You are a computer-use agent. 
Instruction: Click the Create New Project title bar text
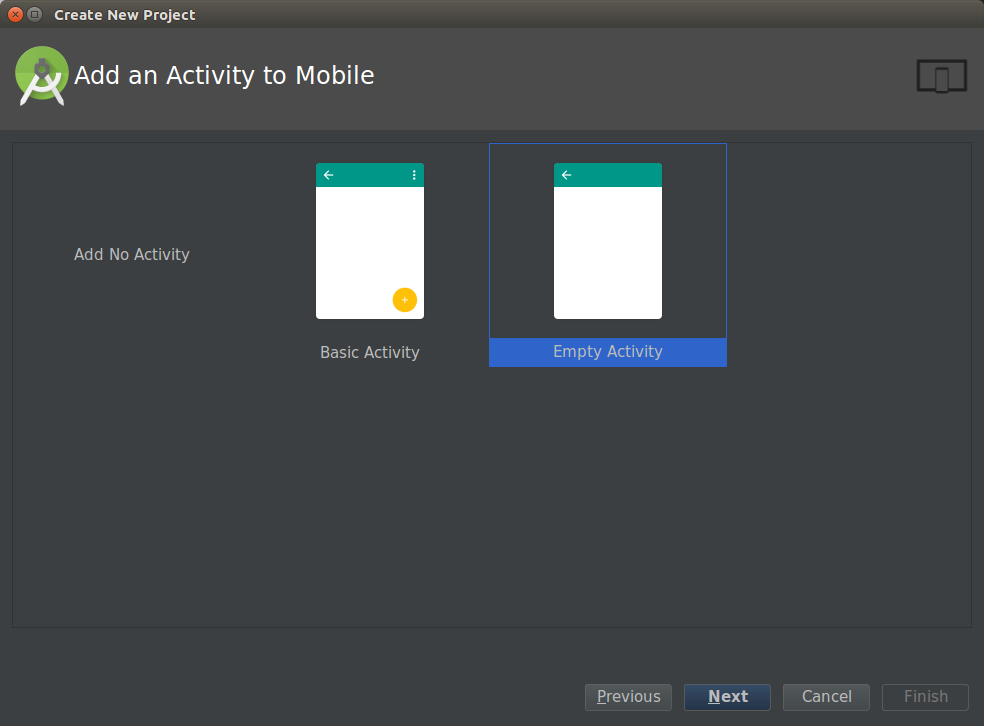[125, 15]
